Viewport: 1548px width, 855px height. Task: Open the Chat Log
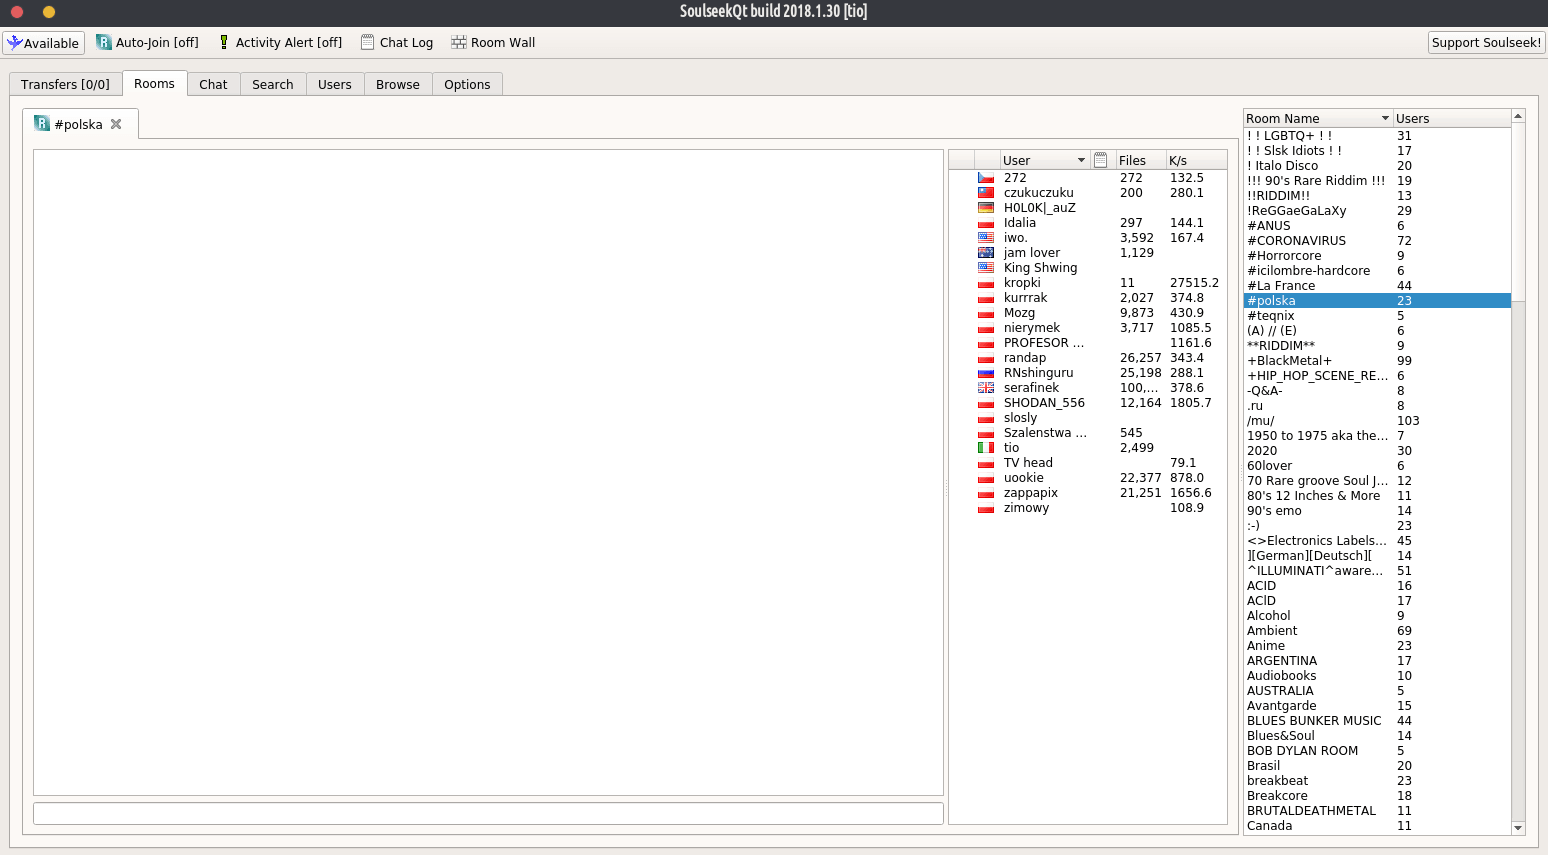(397, 43)
